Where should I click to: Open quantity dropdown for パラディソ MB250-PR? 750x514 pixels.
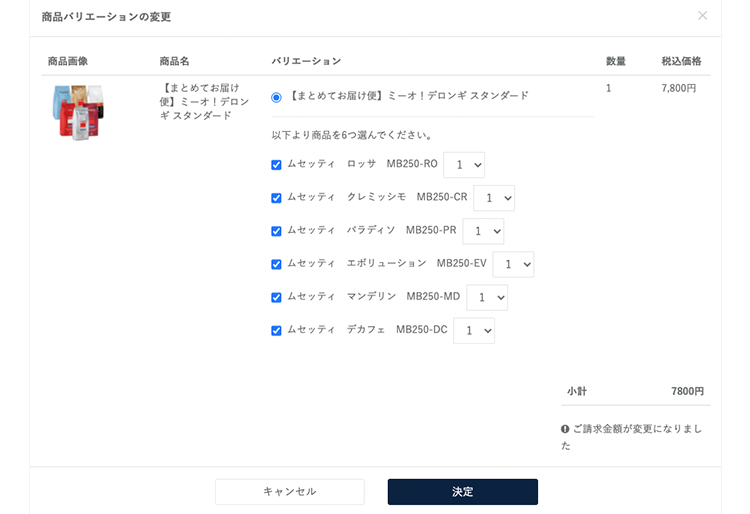point(483,231)
